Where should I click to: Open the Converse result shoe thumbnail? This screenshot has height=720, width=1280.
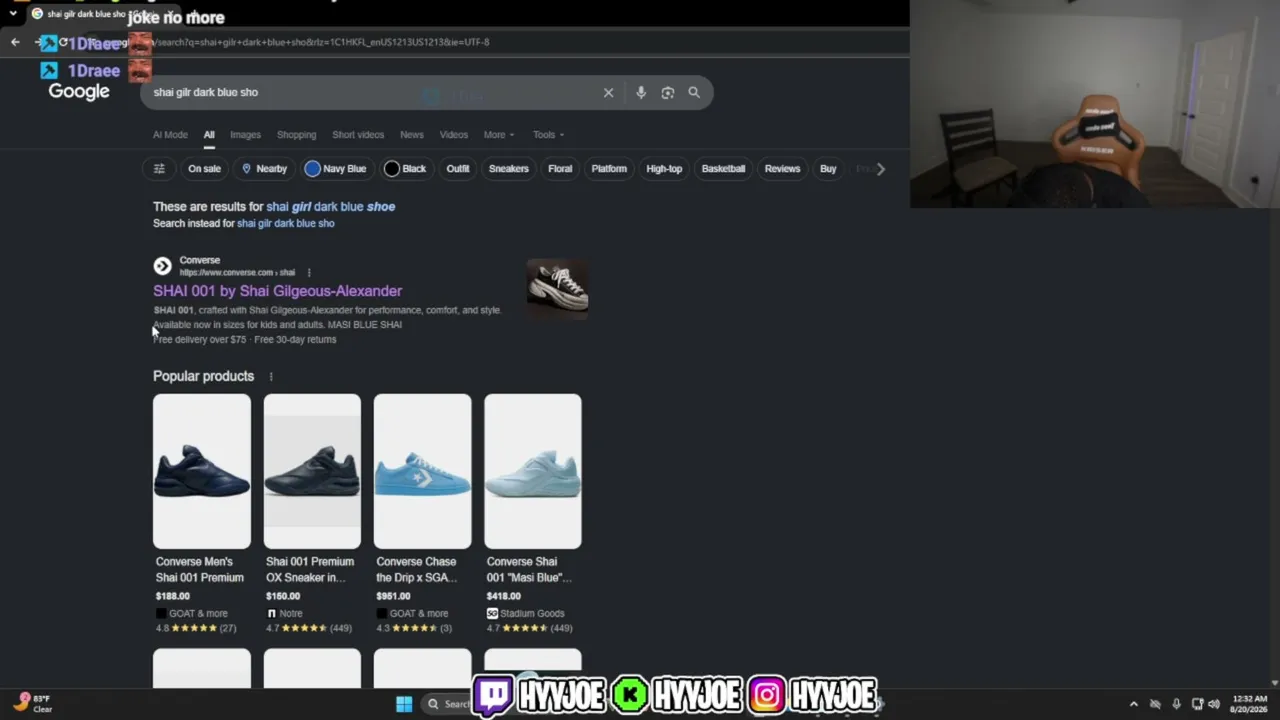point(557,289)
